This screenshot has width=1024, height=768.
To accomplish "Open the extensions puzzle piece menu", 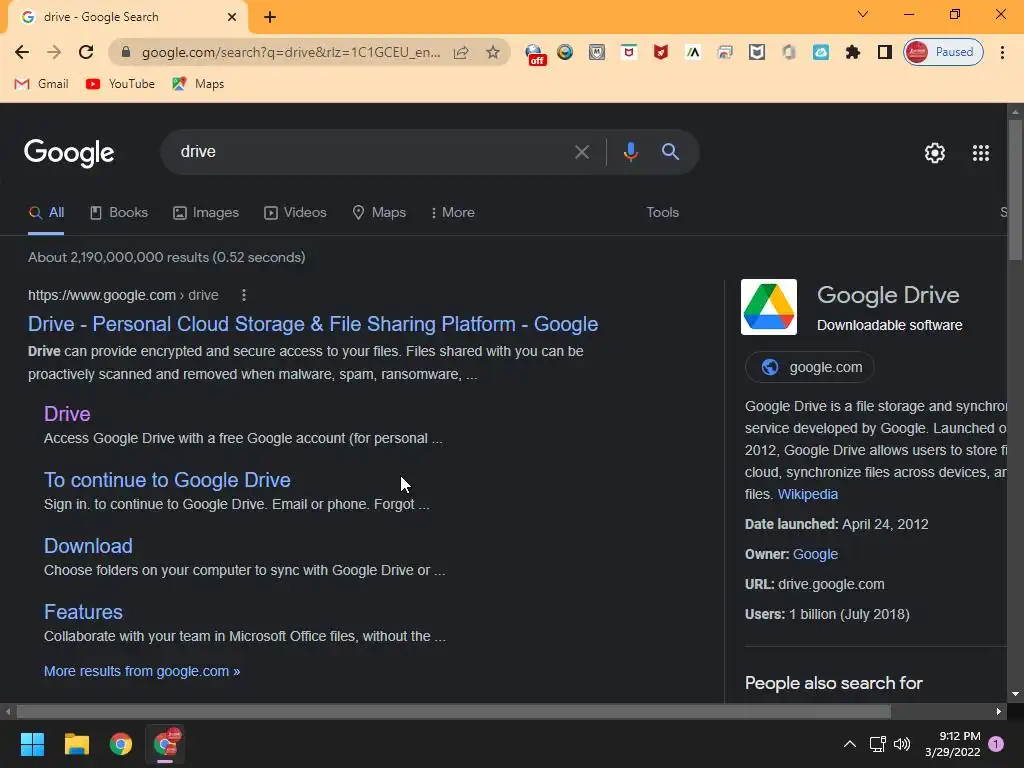I will (x=852, y=52).
